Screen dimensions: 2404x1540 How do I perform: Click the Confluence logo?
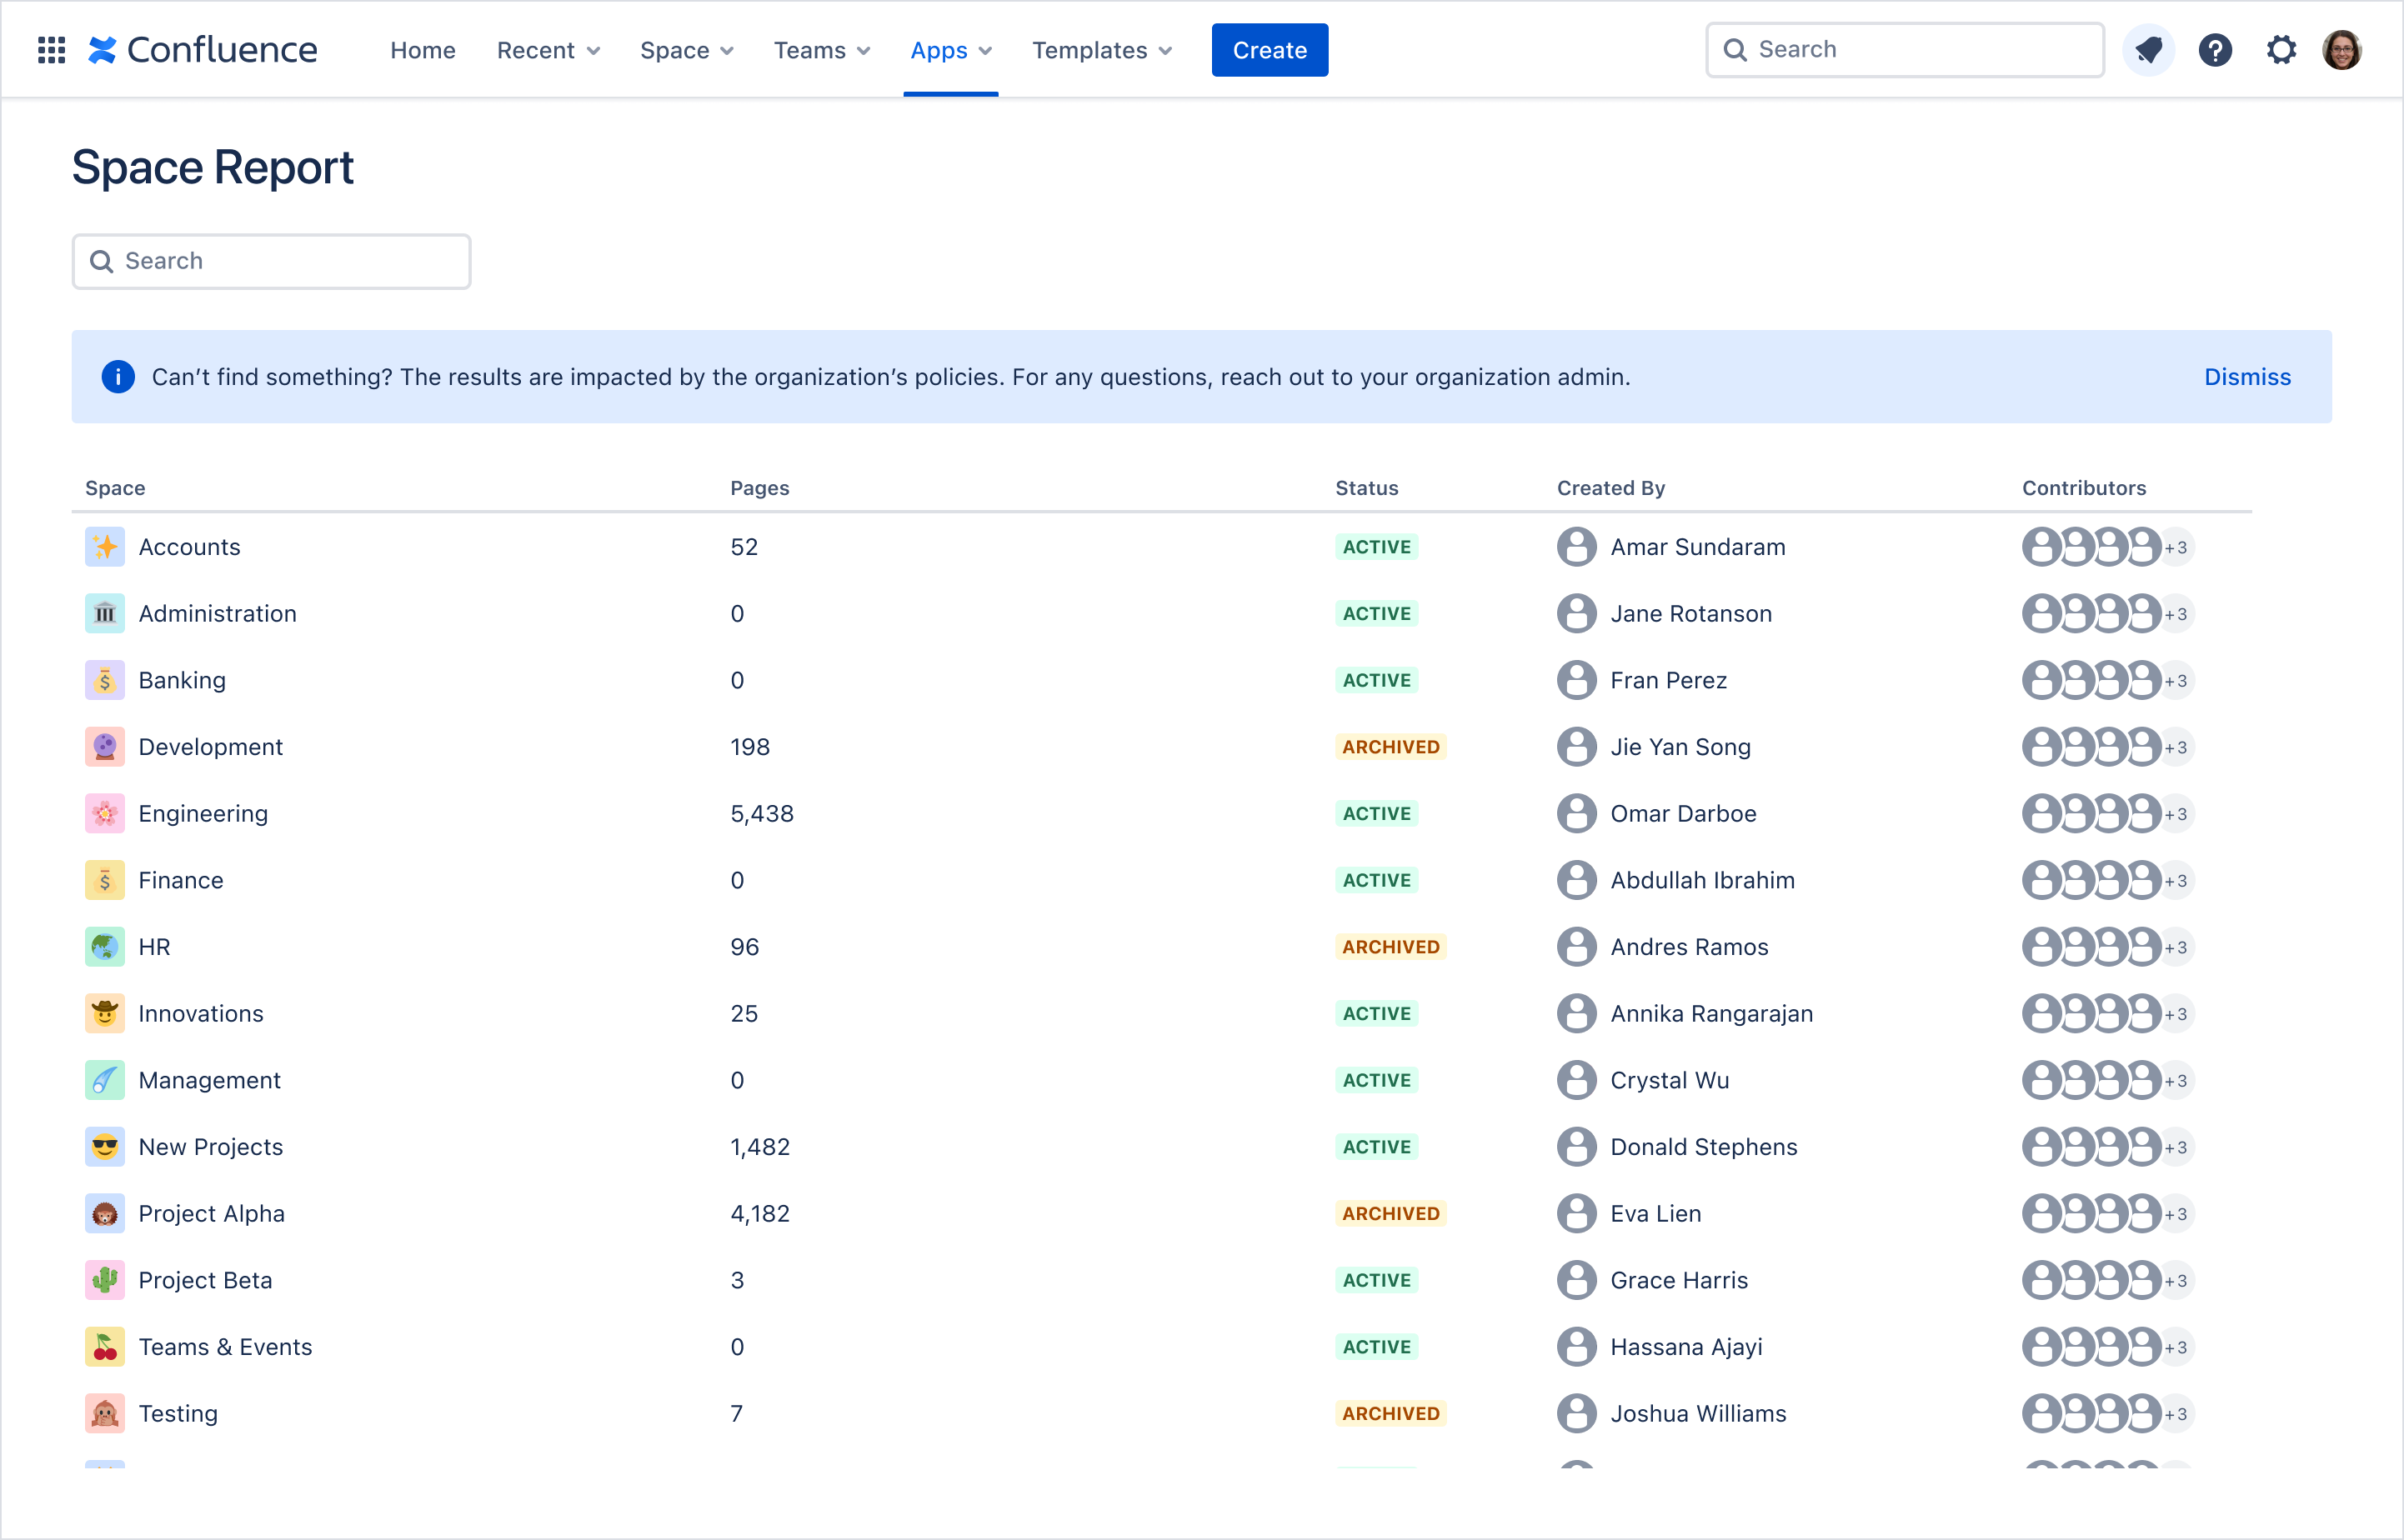[203, 50]
